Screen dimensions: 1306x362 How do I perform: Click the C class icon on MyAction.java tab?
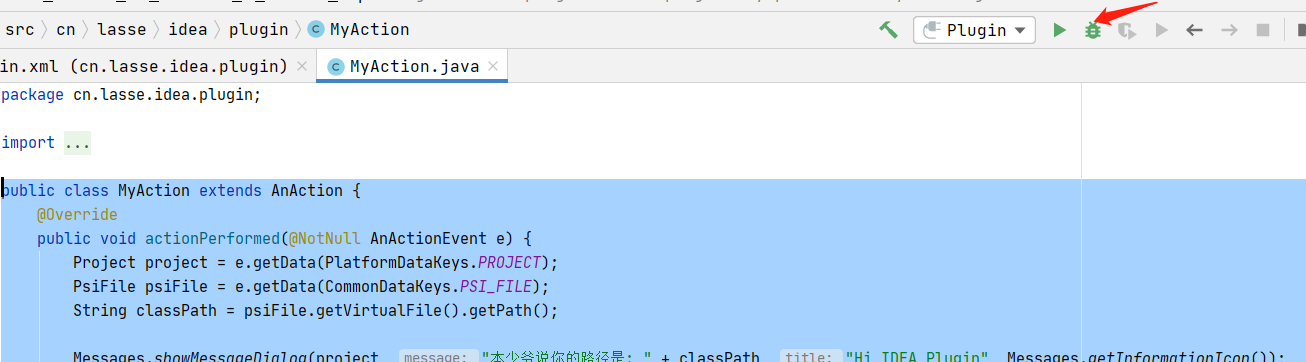coord(336,67)
